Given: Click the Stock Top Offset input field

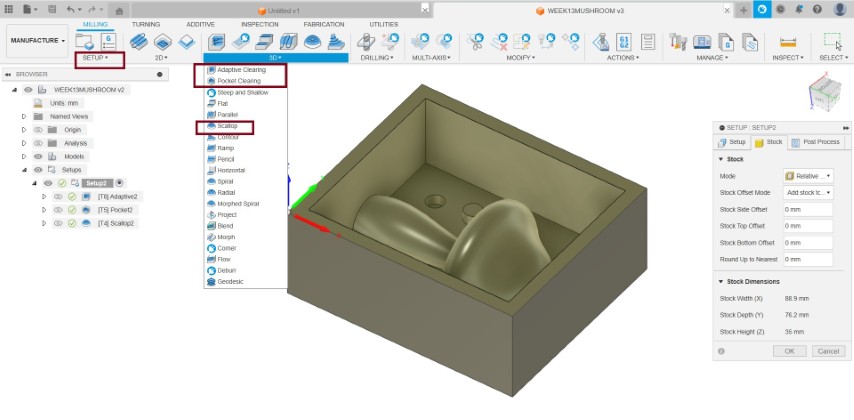Looking at the screenshot, I should 808,226.
